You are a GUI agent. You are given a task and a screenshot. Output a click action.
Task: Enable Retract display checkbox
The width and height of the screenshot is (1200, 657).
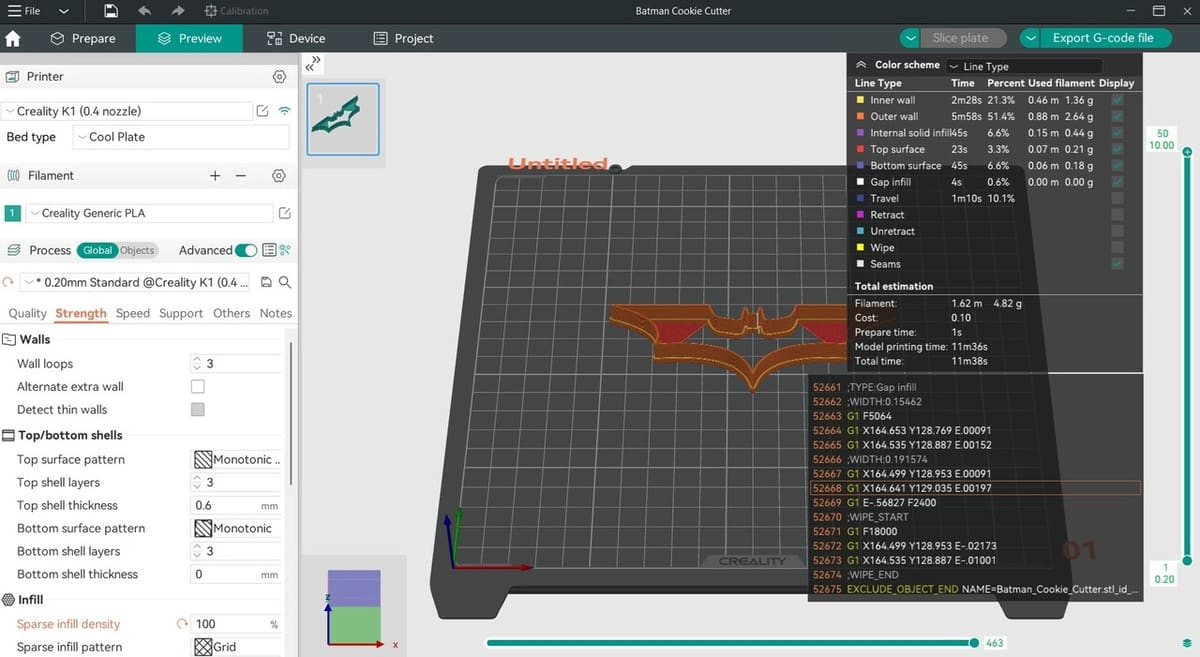(1117, 215)
